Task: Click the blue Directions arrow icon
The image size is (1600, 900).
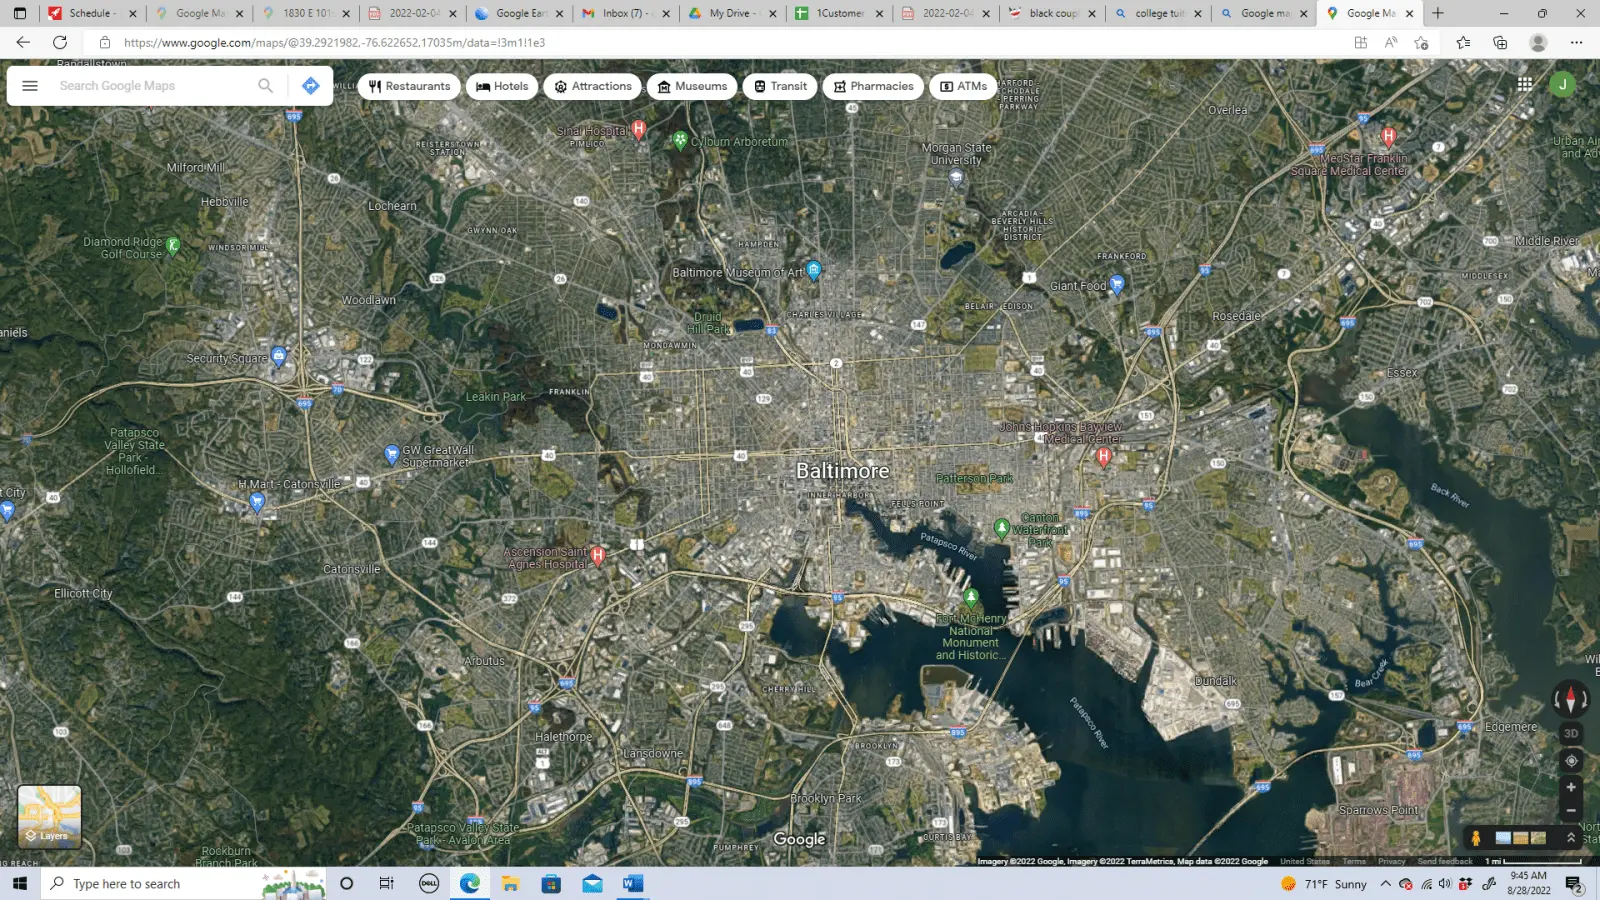Action: [x=311, y=86]
